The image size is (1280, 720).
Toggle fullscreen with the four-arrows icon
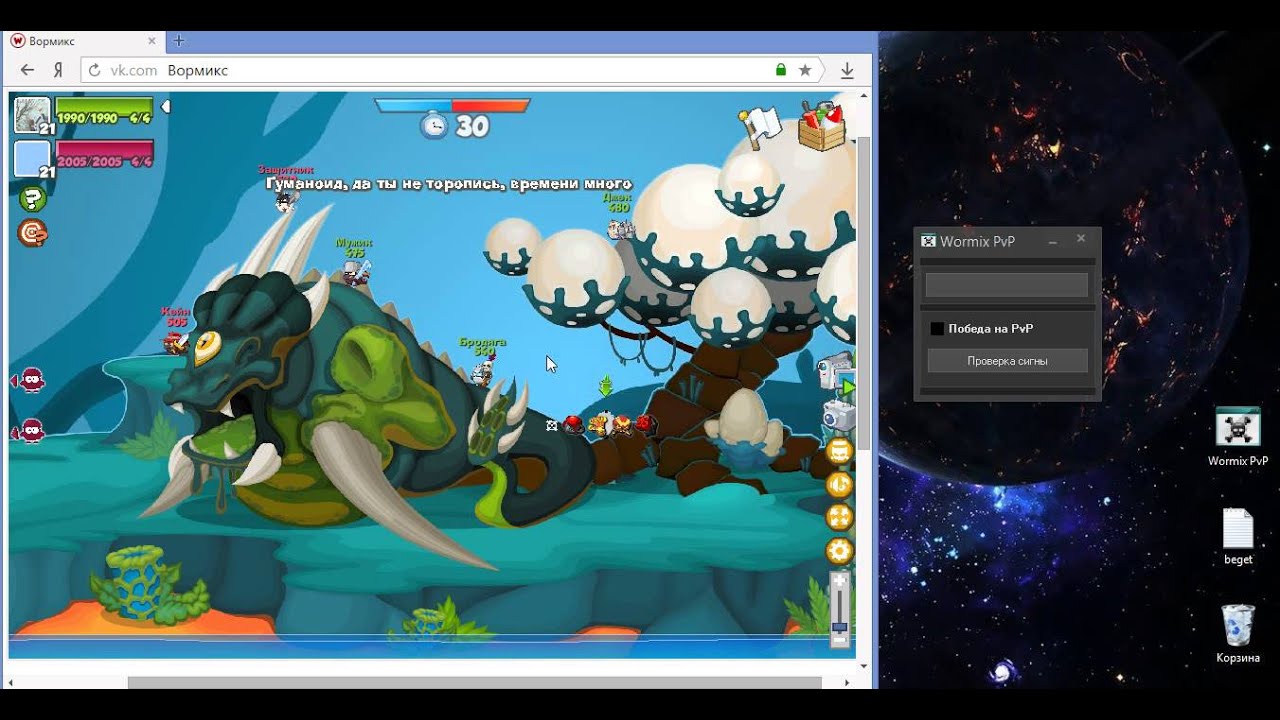click(839, 517)
